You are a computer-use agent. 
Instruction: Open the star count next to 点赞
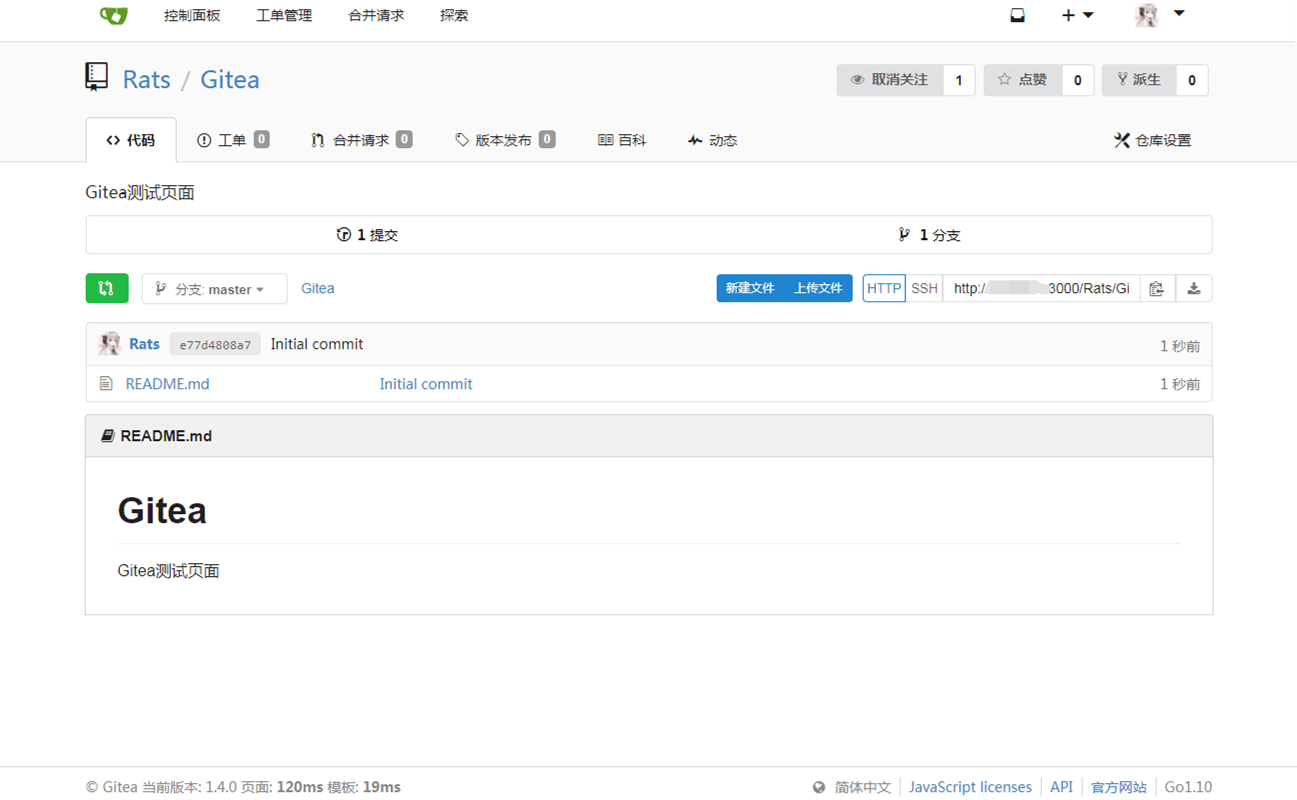(x=1077, y=80)
